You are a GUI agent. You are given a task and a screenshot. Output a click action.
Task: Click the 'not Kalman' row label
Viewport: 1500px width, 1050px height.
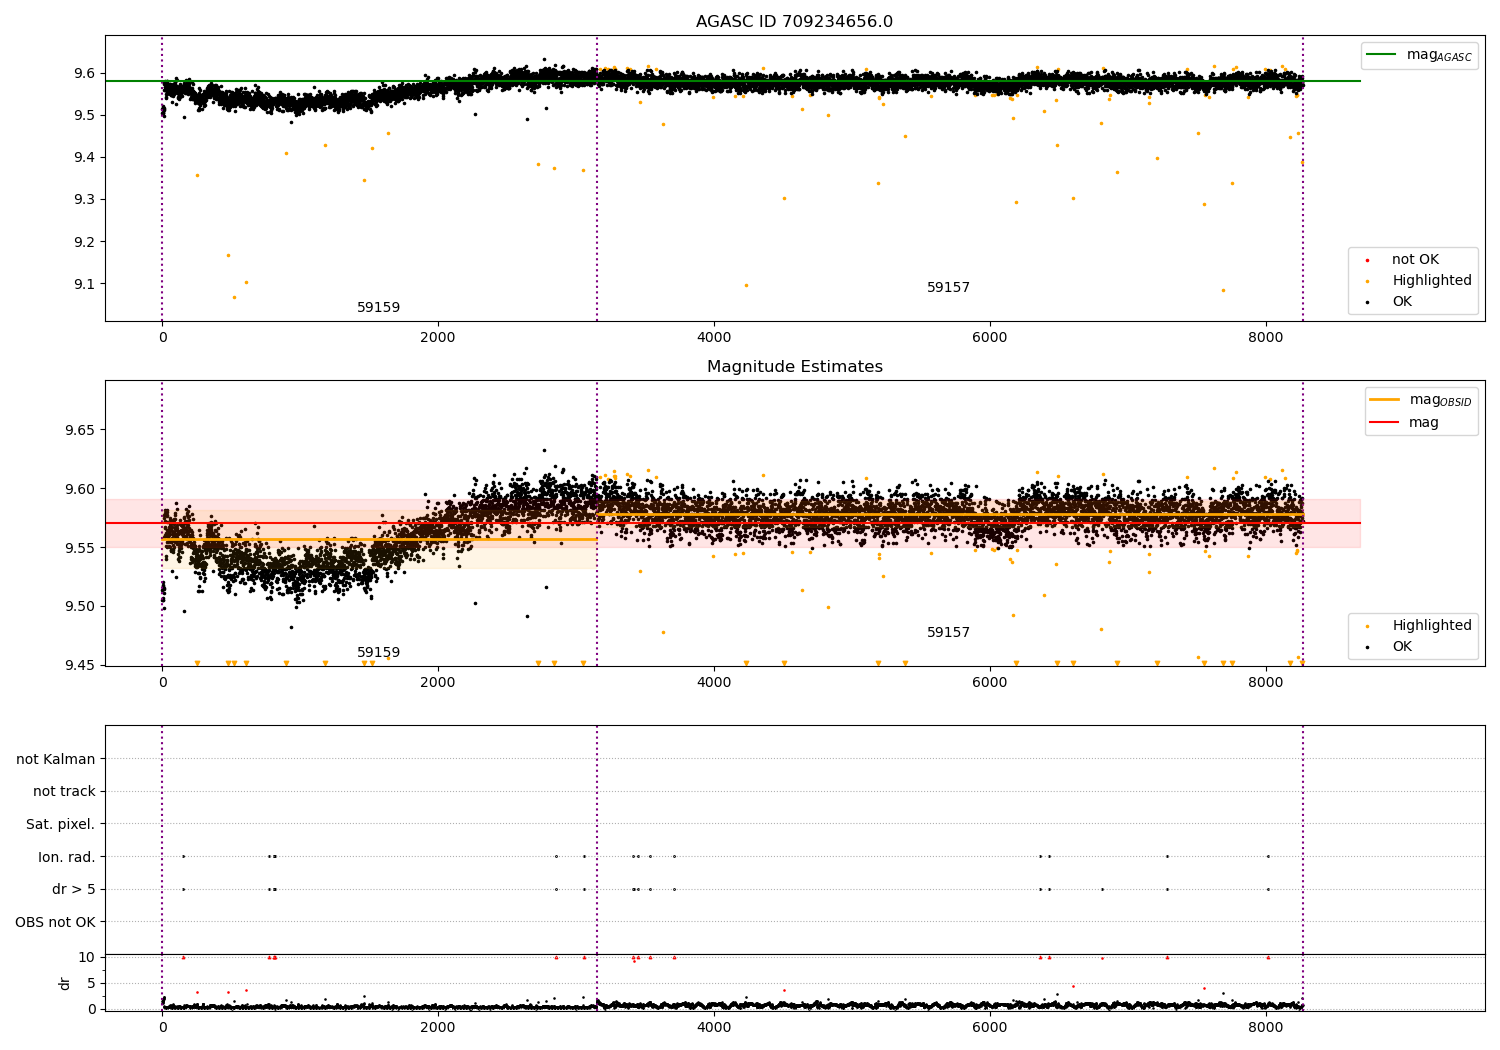56,759
